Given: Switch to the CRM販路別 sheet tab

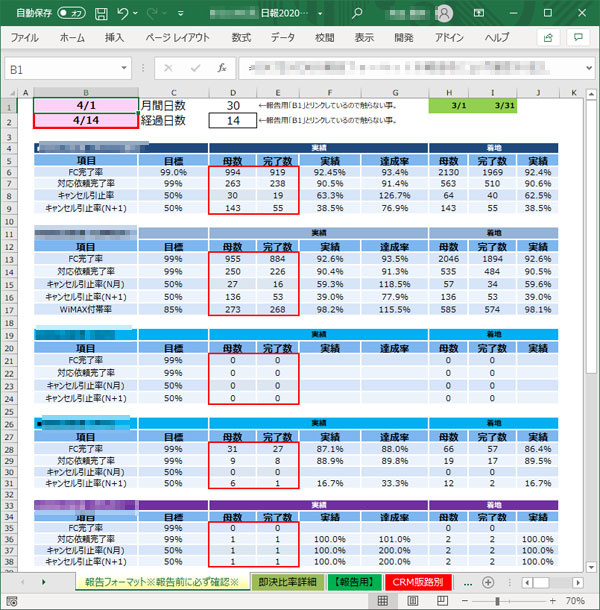Looking at the screenshot, I should point(419,582).
